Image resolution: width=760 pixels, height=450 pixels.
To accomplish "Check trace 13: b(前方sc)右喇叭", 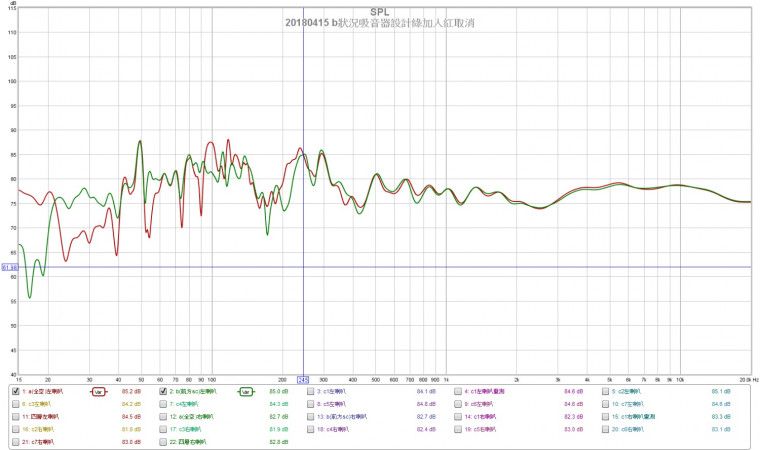I will pyautogui.click(x=311, y=417).
